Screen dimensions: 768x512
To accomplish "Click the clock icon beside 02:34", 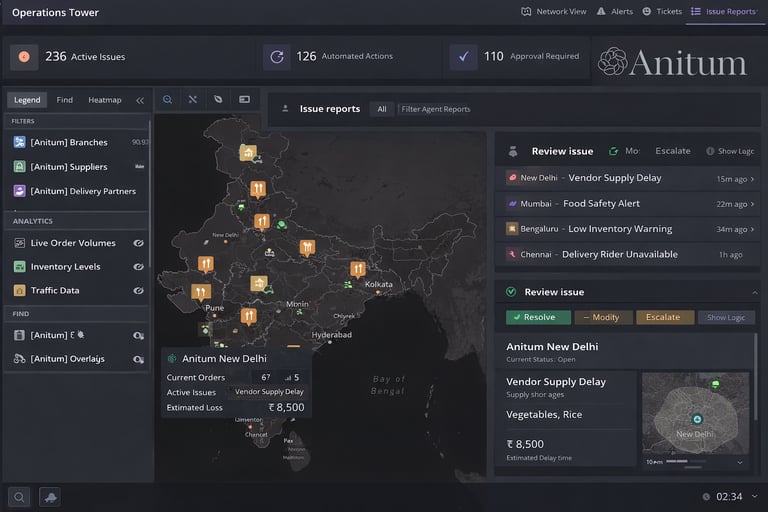I will click(x=706, y=497).
